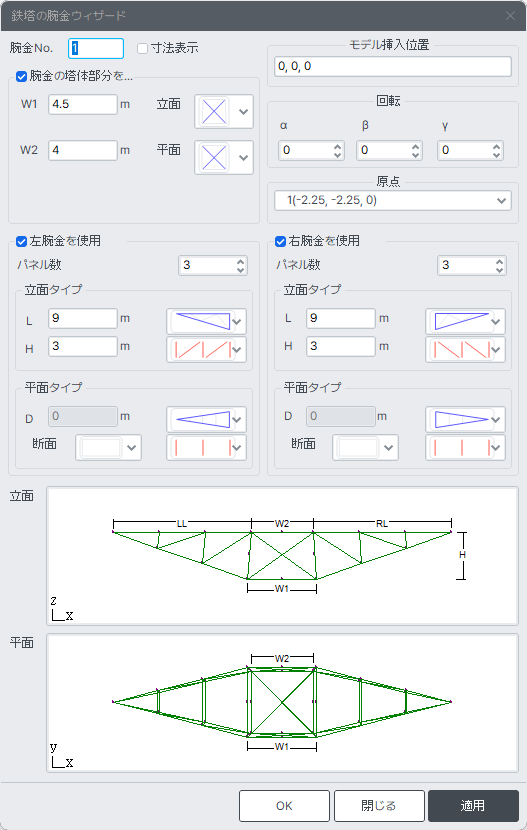Uncheck the 右腕金を使用 checkbox

pos(280,241)
